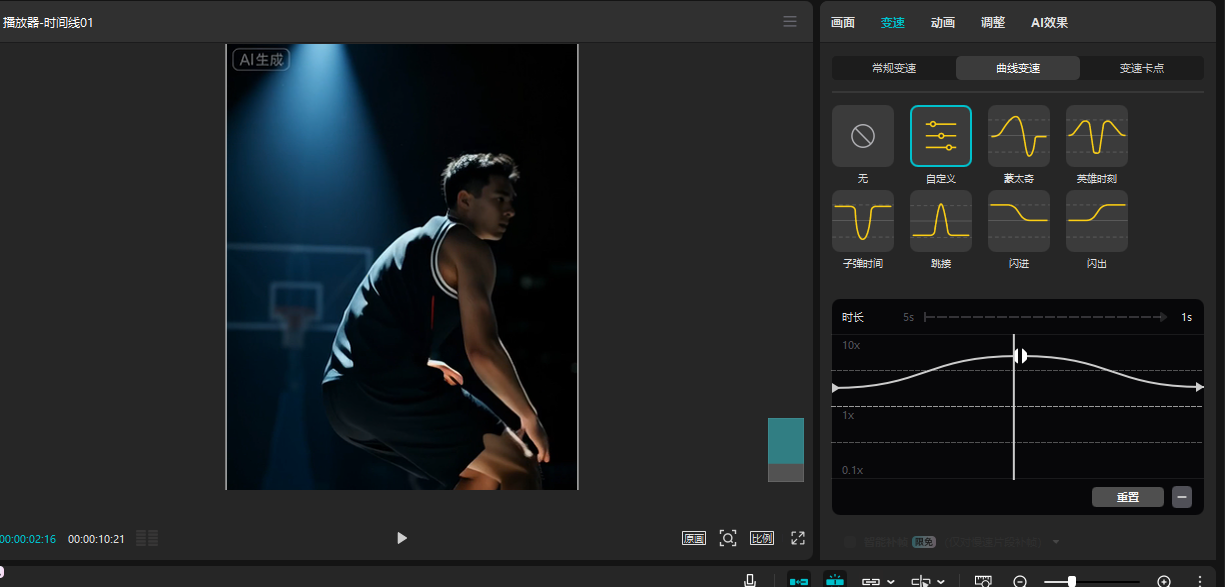This screenshot has height=587, width=1225.
Task: Open the preview axis dropdown arrow
Action: tap(941, 581)
